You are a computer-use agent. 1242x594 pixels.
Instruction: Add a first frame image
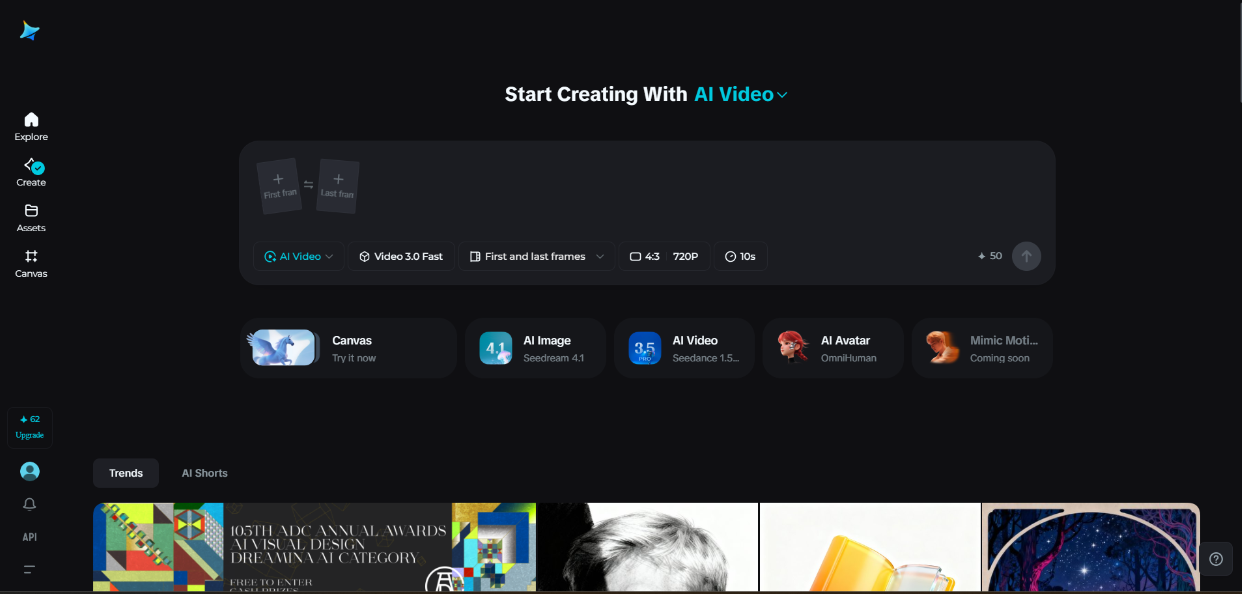[279, 184]
